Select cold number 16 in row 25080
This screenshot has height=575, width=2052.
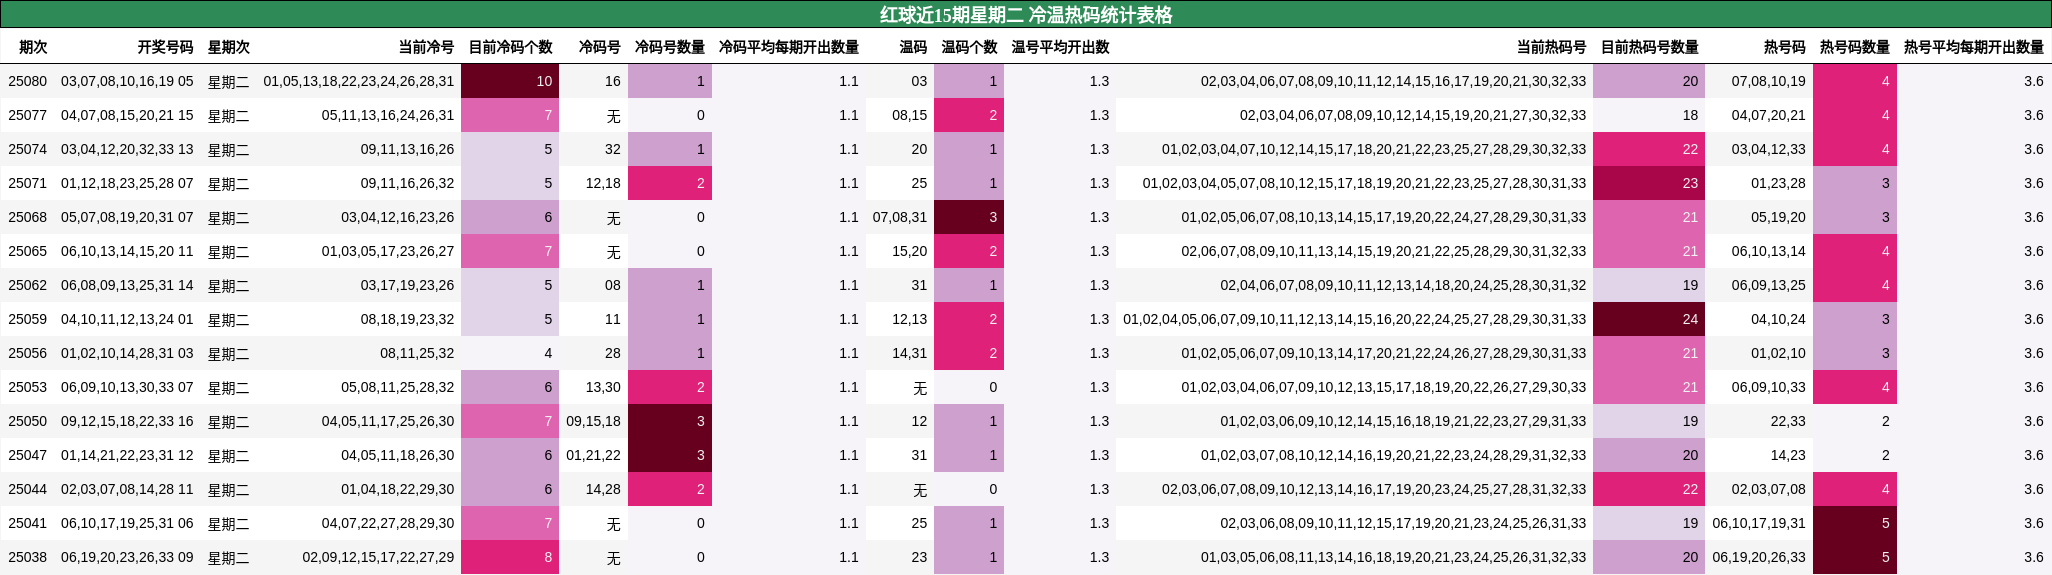(613, 81)
